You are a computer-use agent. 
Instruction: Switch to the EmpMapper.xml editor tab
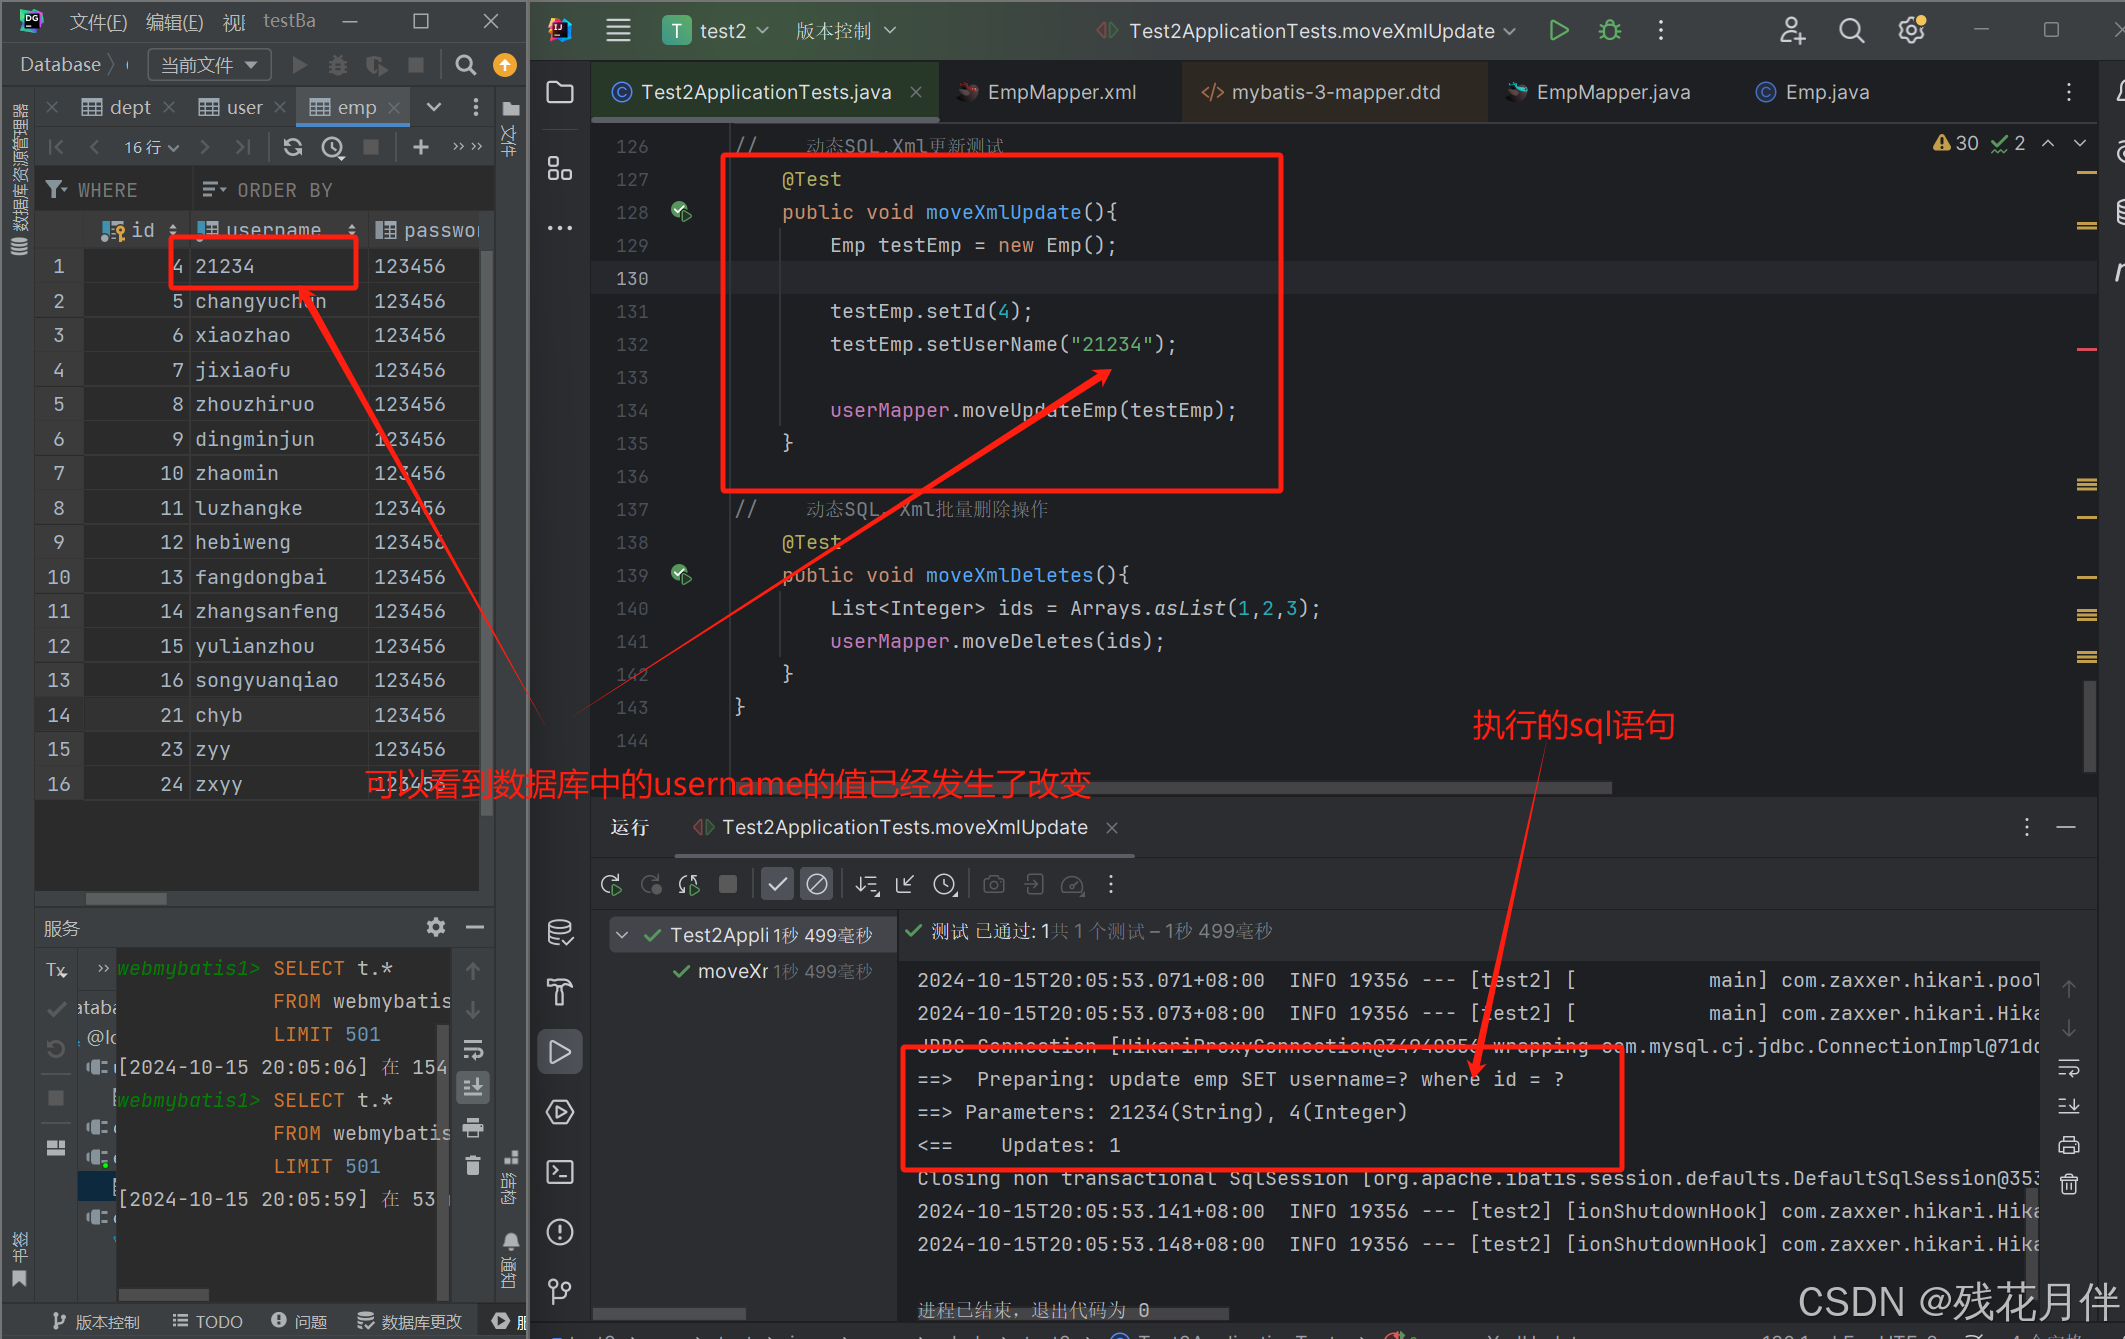pyautogui.click(x=1060, y=93)
